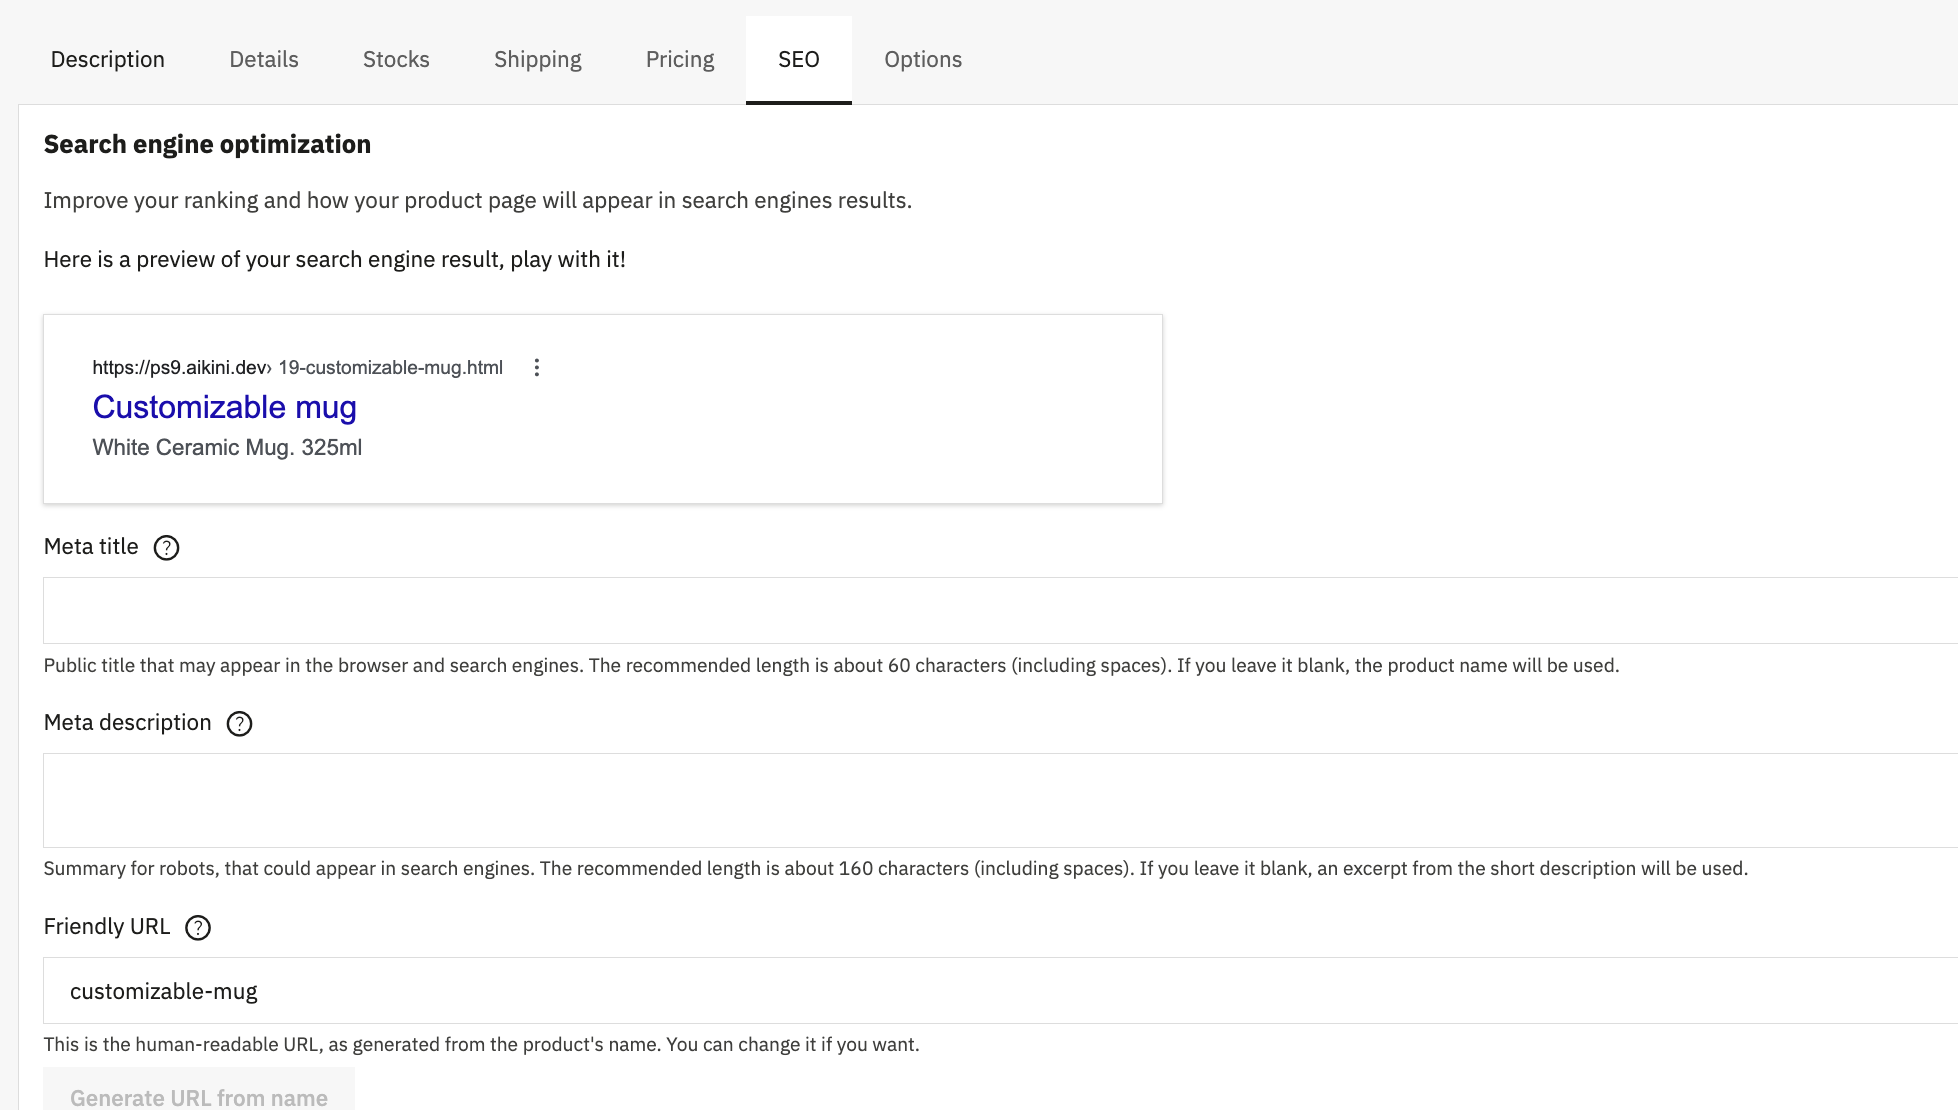The image size is (1958, 1110).
Task: Open the Options tab
Action: (x=923, y=59)
